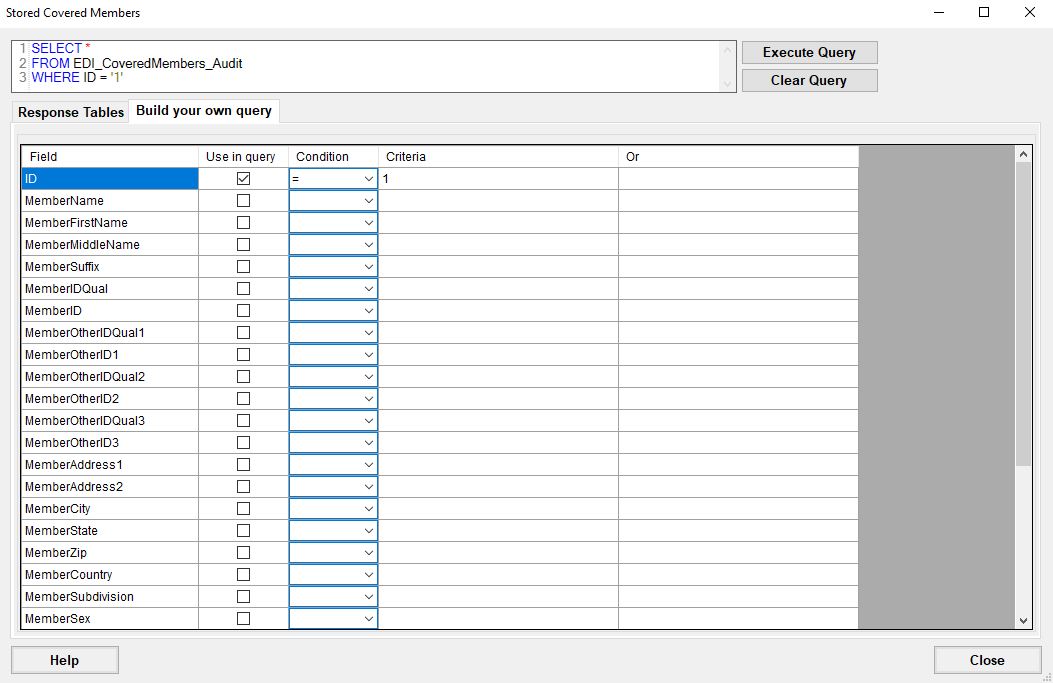Select the MemberName field cell
Image resolution: width=1053 pixels, height=683 pixels.
[110, 201]
